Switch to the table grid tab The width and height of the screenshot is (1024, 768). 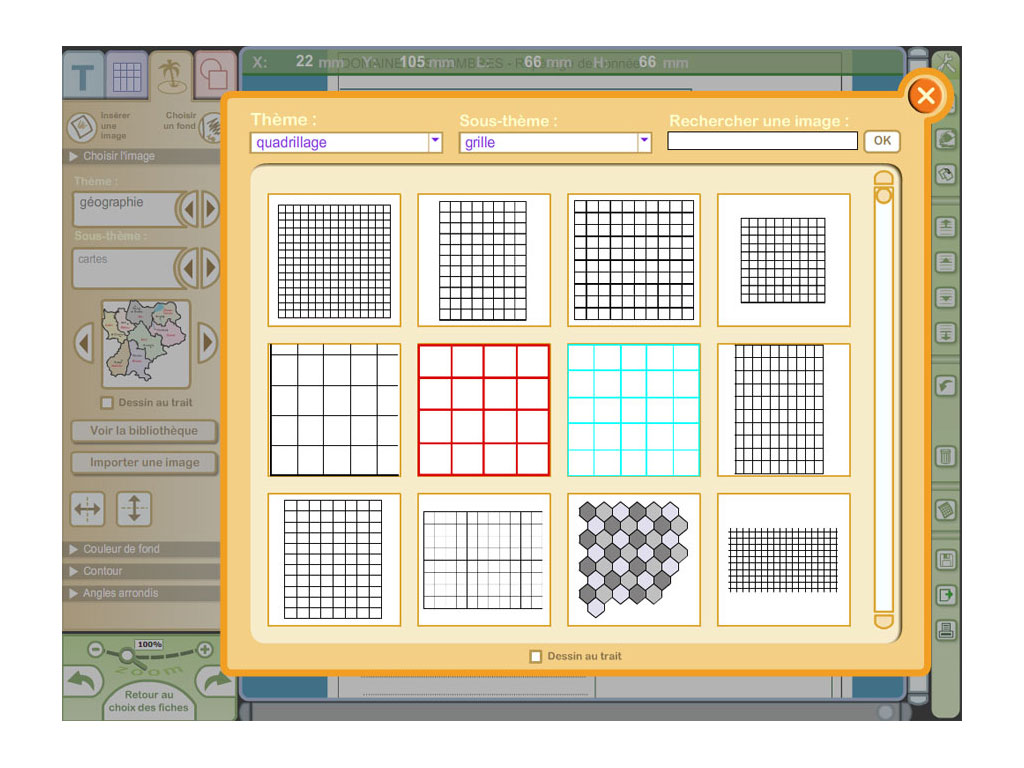pyautogui.click(x=127, y=76)
